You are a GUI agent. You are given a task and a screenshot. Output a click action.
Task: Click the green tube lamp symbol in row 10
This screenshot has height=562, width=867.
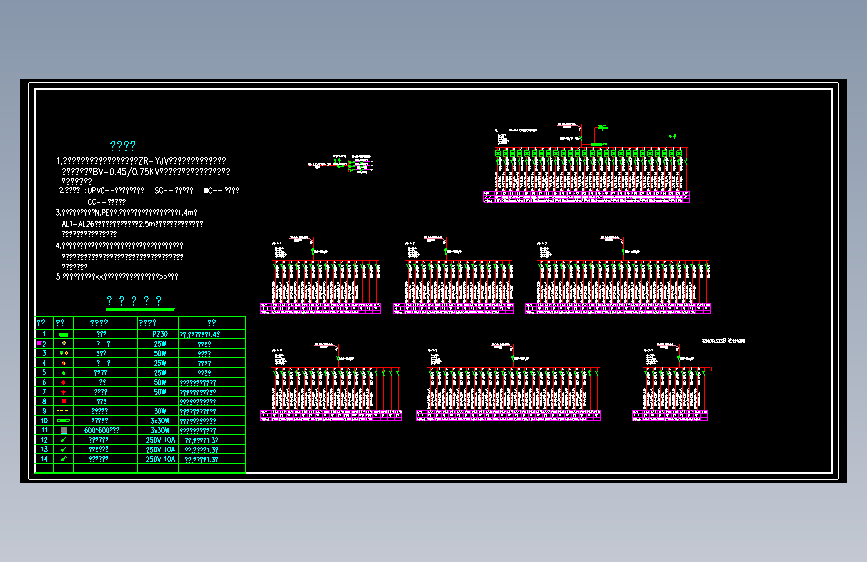pyautogui.click(x=63, y=420)
